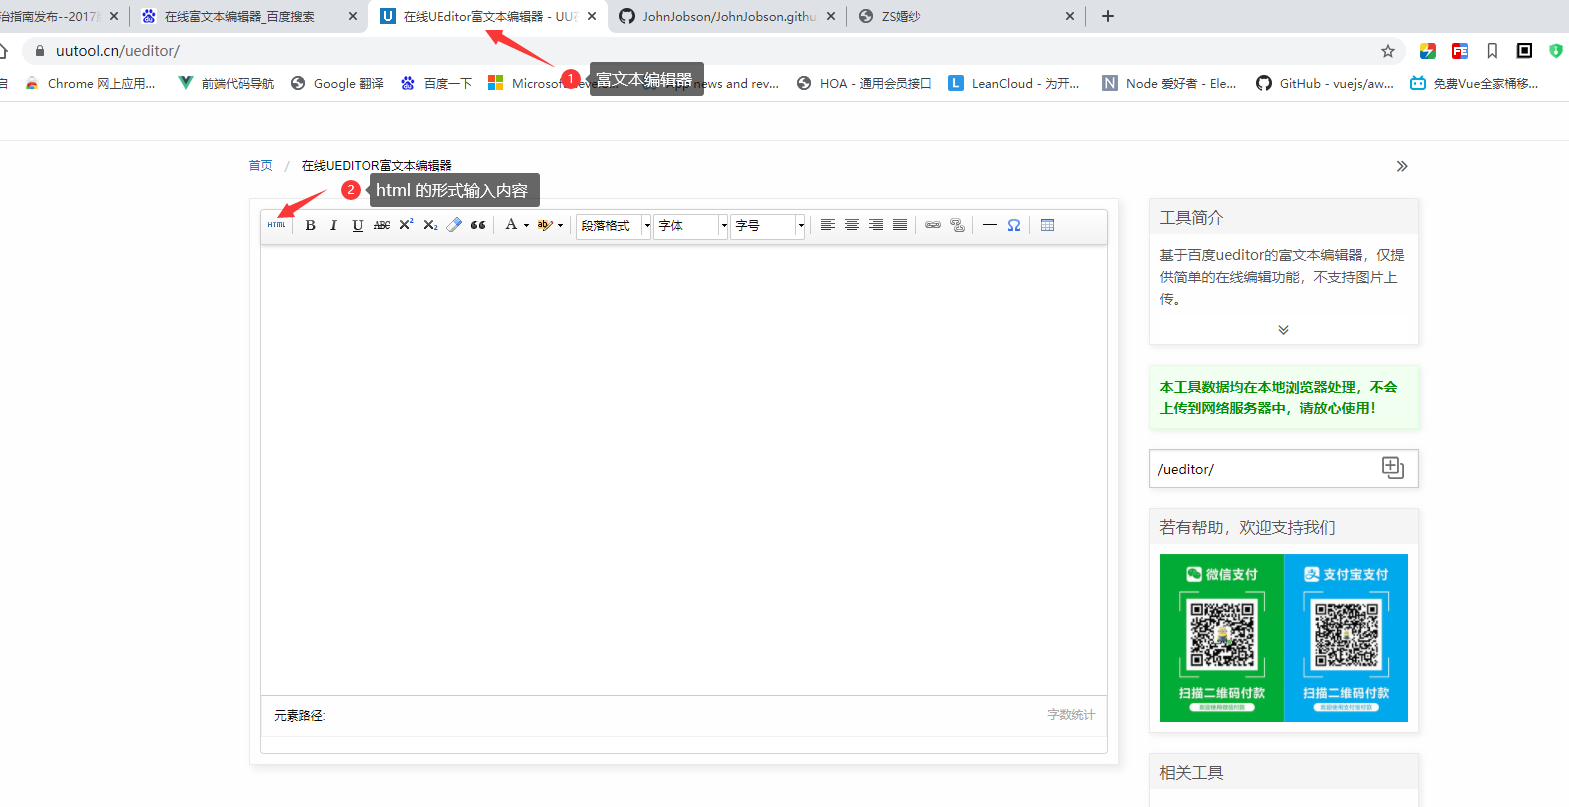Screen dimensions: 1569x807
Task: Switch to the JohnJobson GitHub tab
Action: 727,16
